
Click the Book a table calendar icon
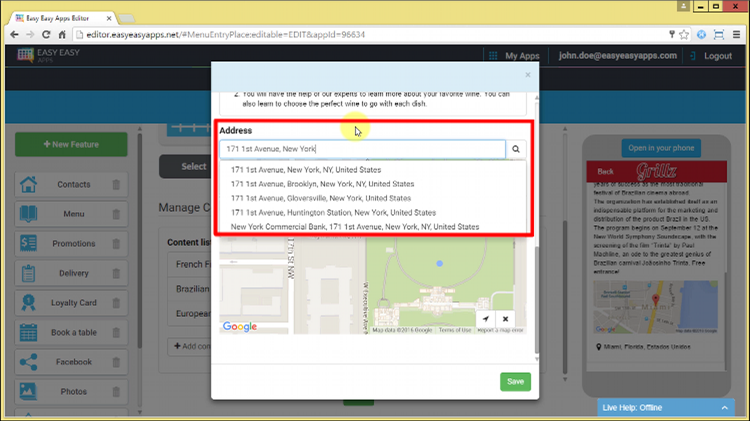(28, 332)
